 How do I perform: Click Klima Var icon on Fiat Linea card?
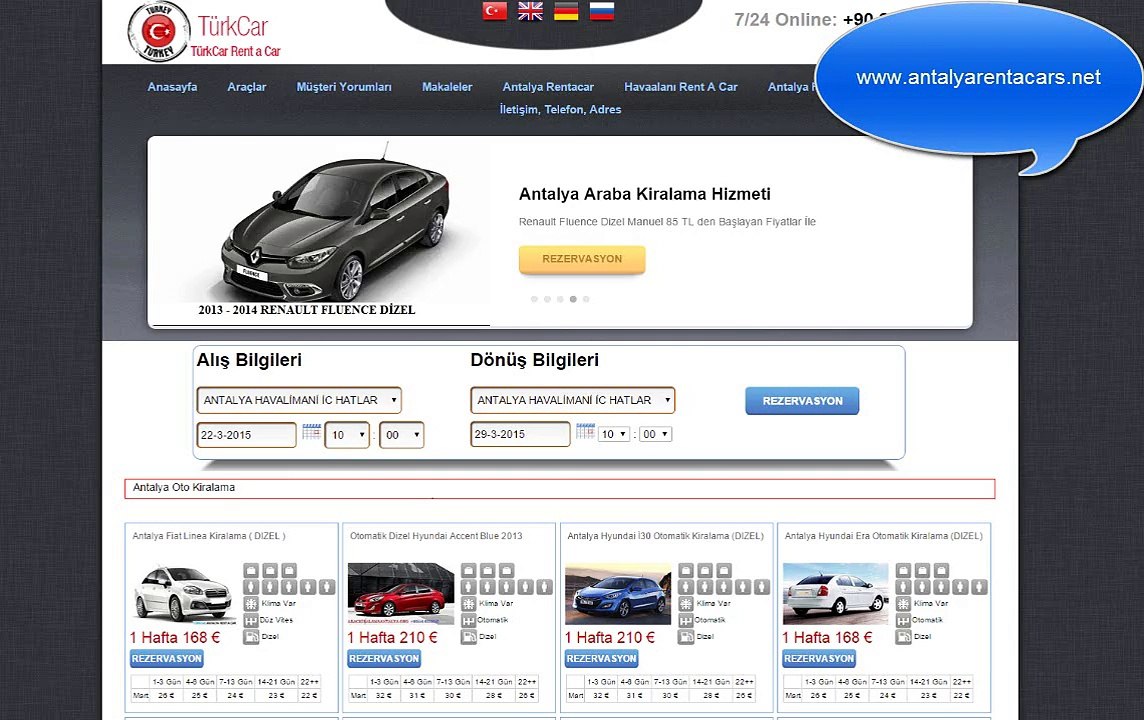(x=251, y=603)
